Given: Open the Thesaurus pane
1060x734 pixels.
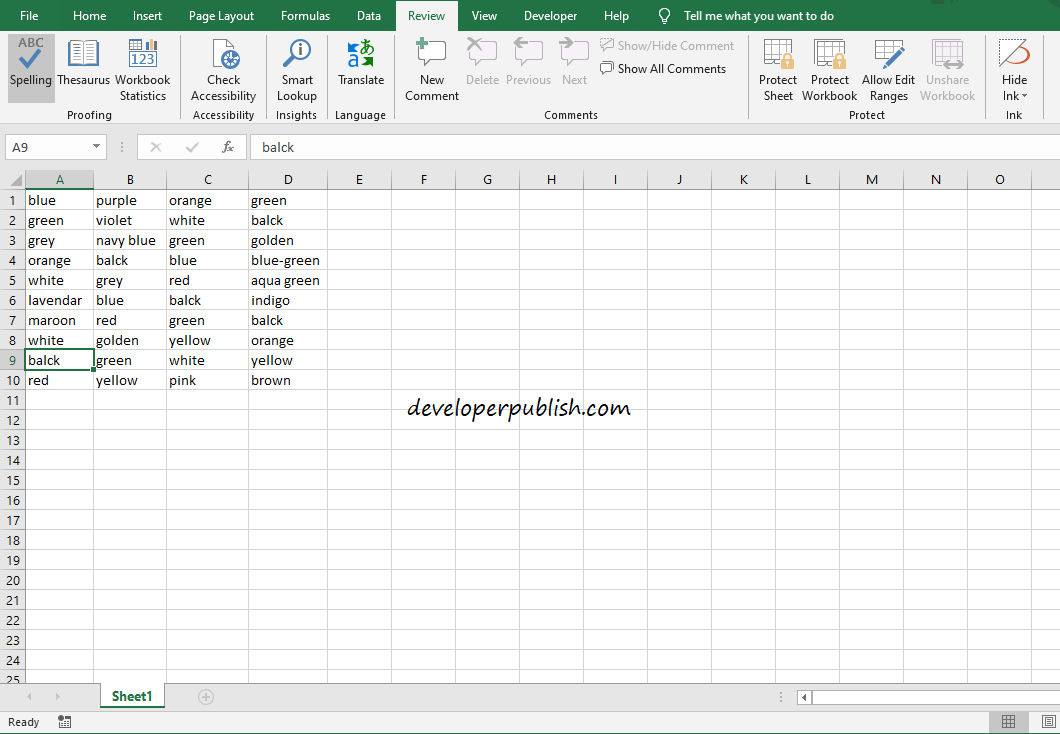Looking at the screenshot, I should (x=83, y=68).
